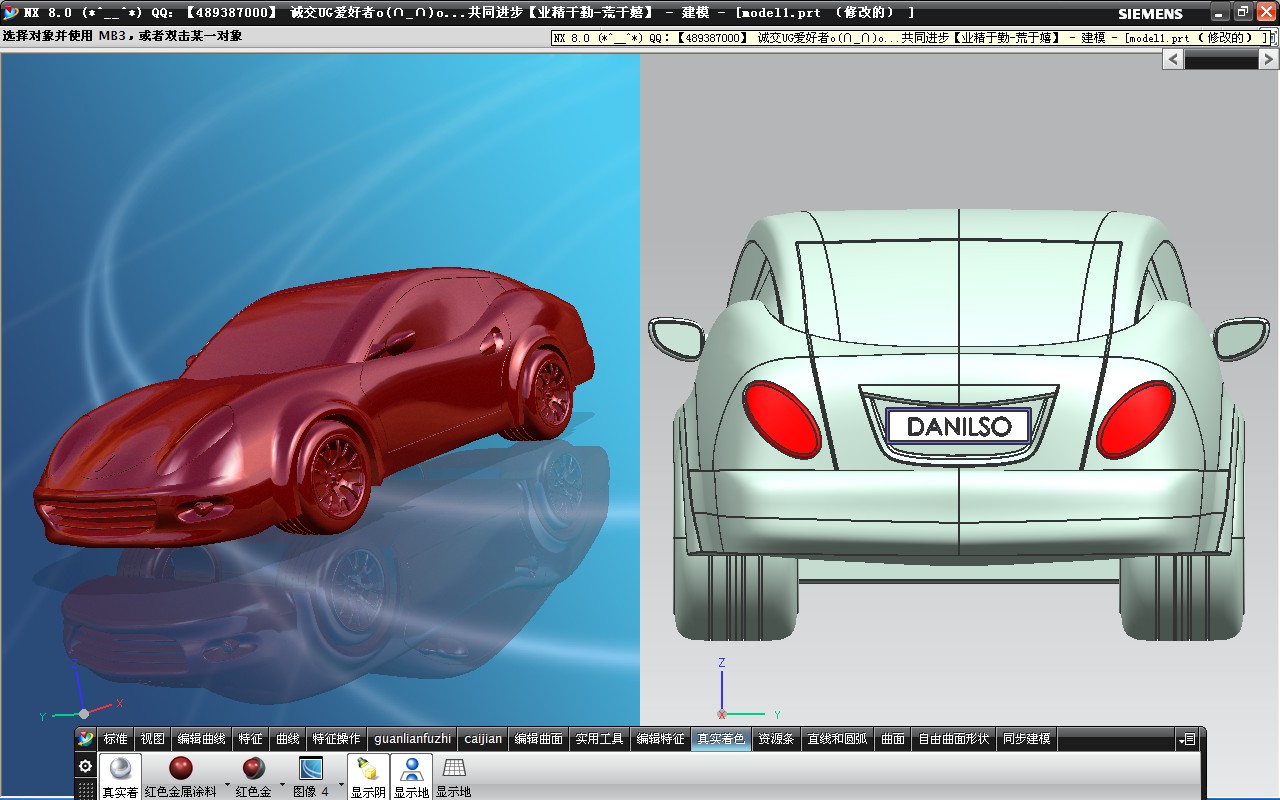Click right scroll arrow at top right
Screen dimensions: 1280x800
[1269, 60]
